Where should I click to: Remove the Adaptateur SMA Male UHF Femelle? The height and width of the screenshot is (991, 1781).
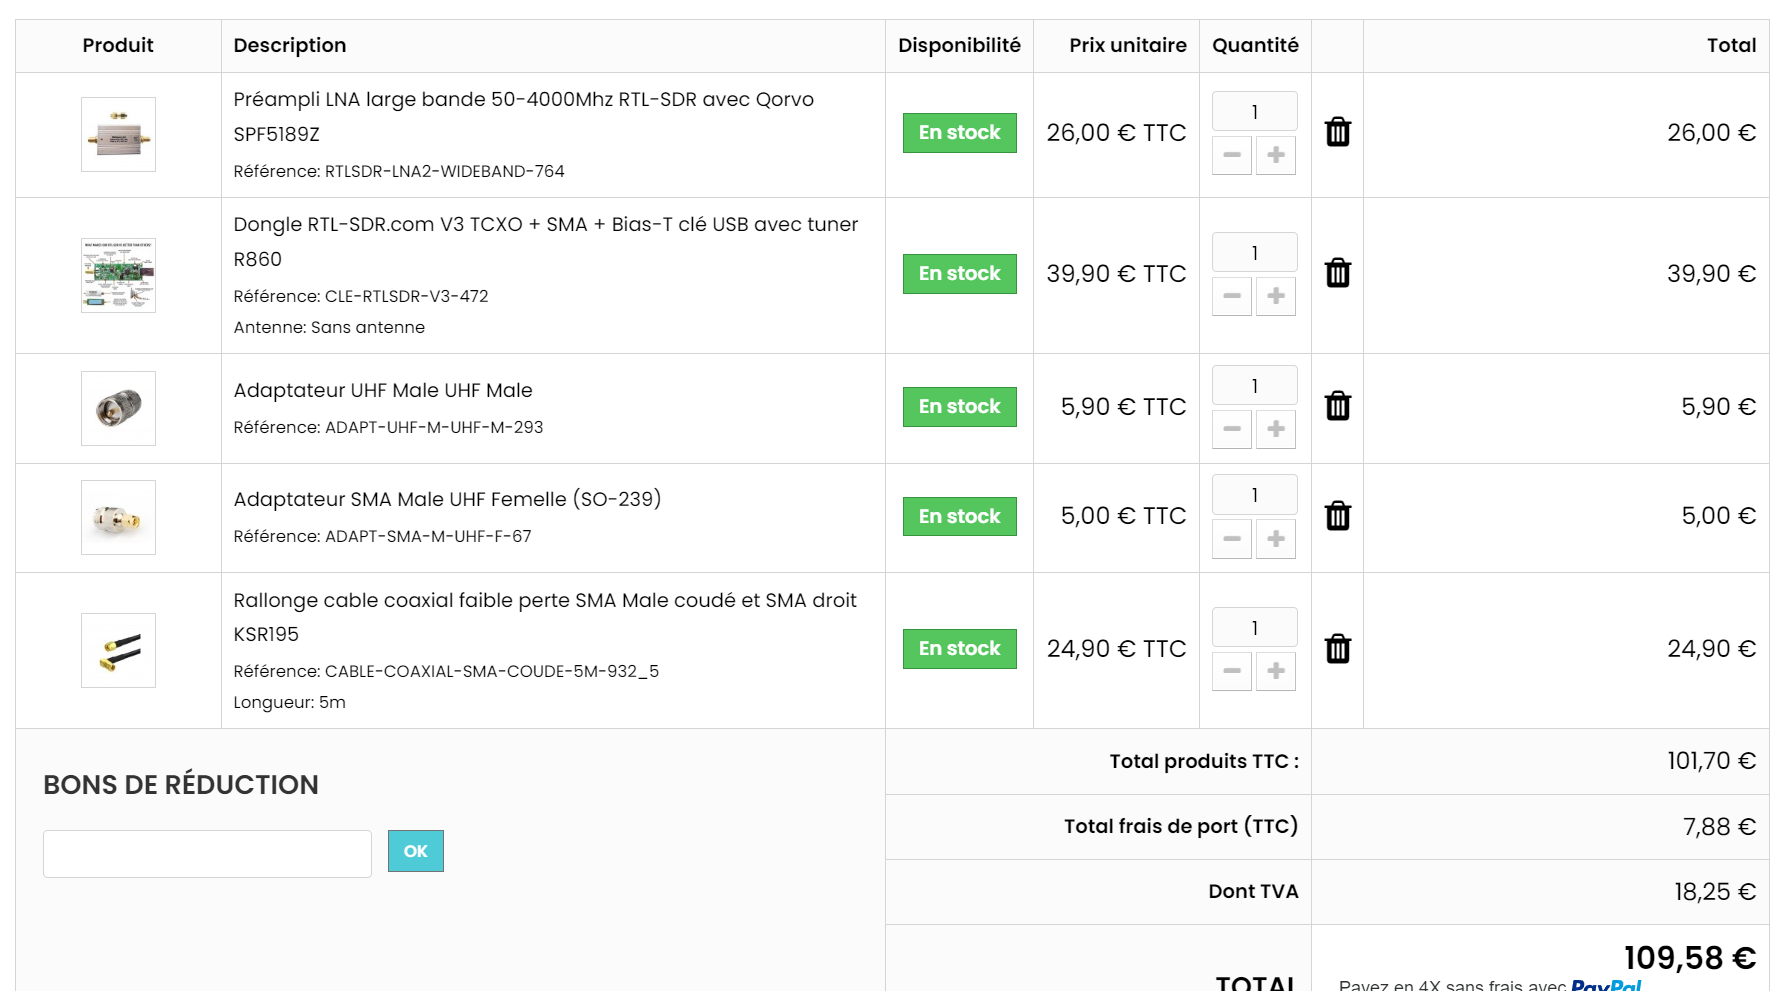pos(1337,516)
